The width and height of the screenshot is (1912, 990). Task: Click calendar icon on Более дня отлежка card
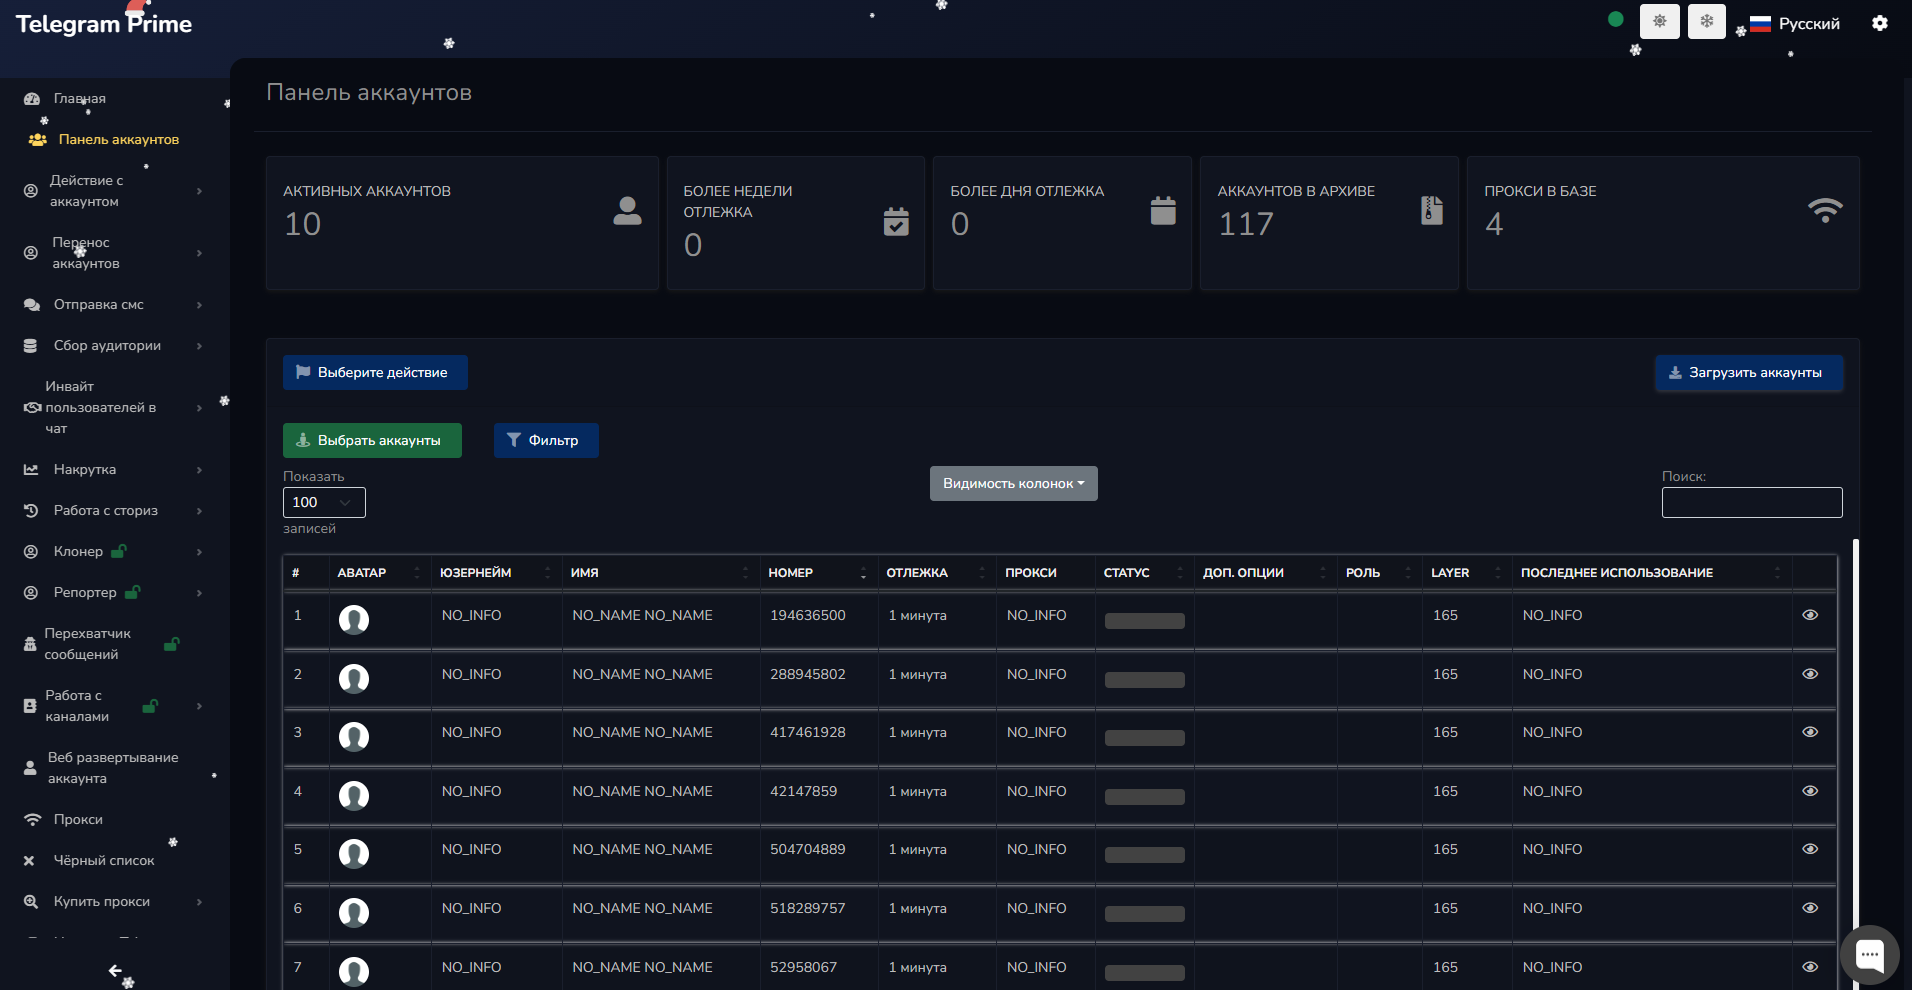tap(1163, 211)
